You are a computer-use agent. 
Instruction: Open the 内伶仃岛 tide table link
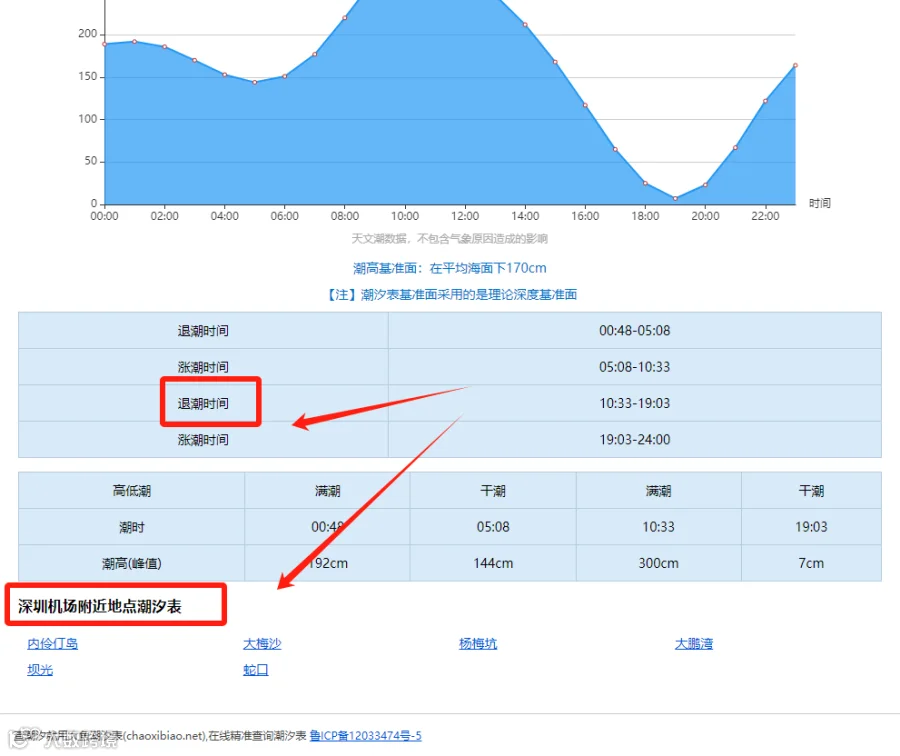point(52,643)
